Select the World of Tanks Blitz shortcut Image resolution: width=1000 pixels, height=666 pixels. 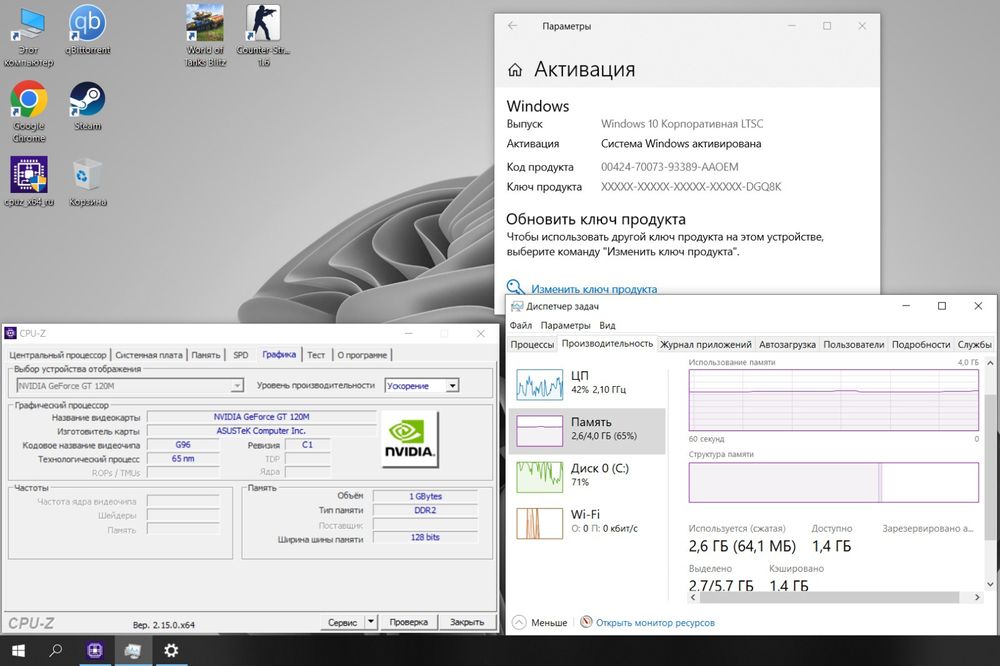[x=205, y=36]
